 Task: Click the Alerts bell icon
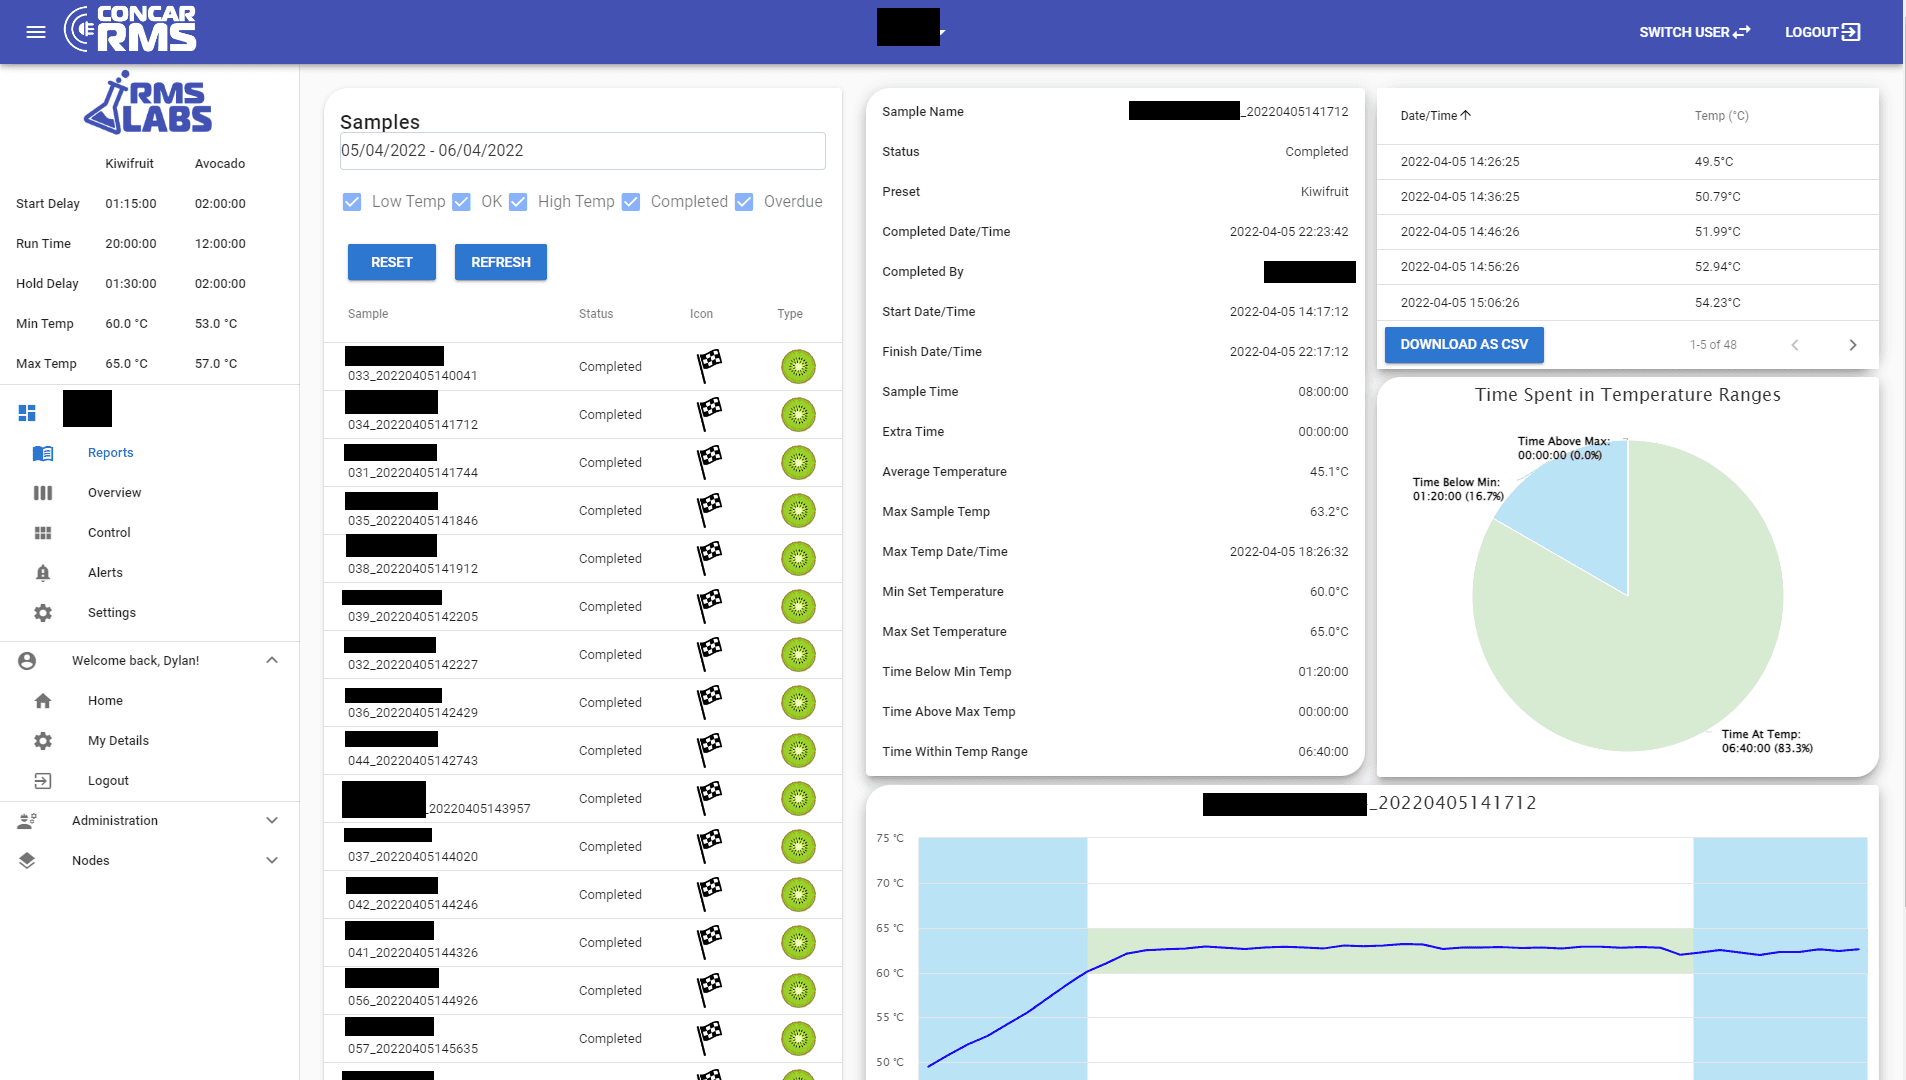tap(43, 573)
